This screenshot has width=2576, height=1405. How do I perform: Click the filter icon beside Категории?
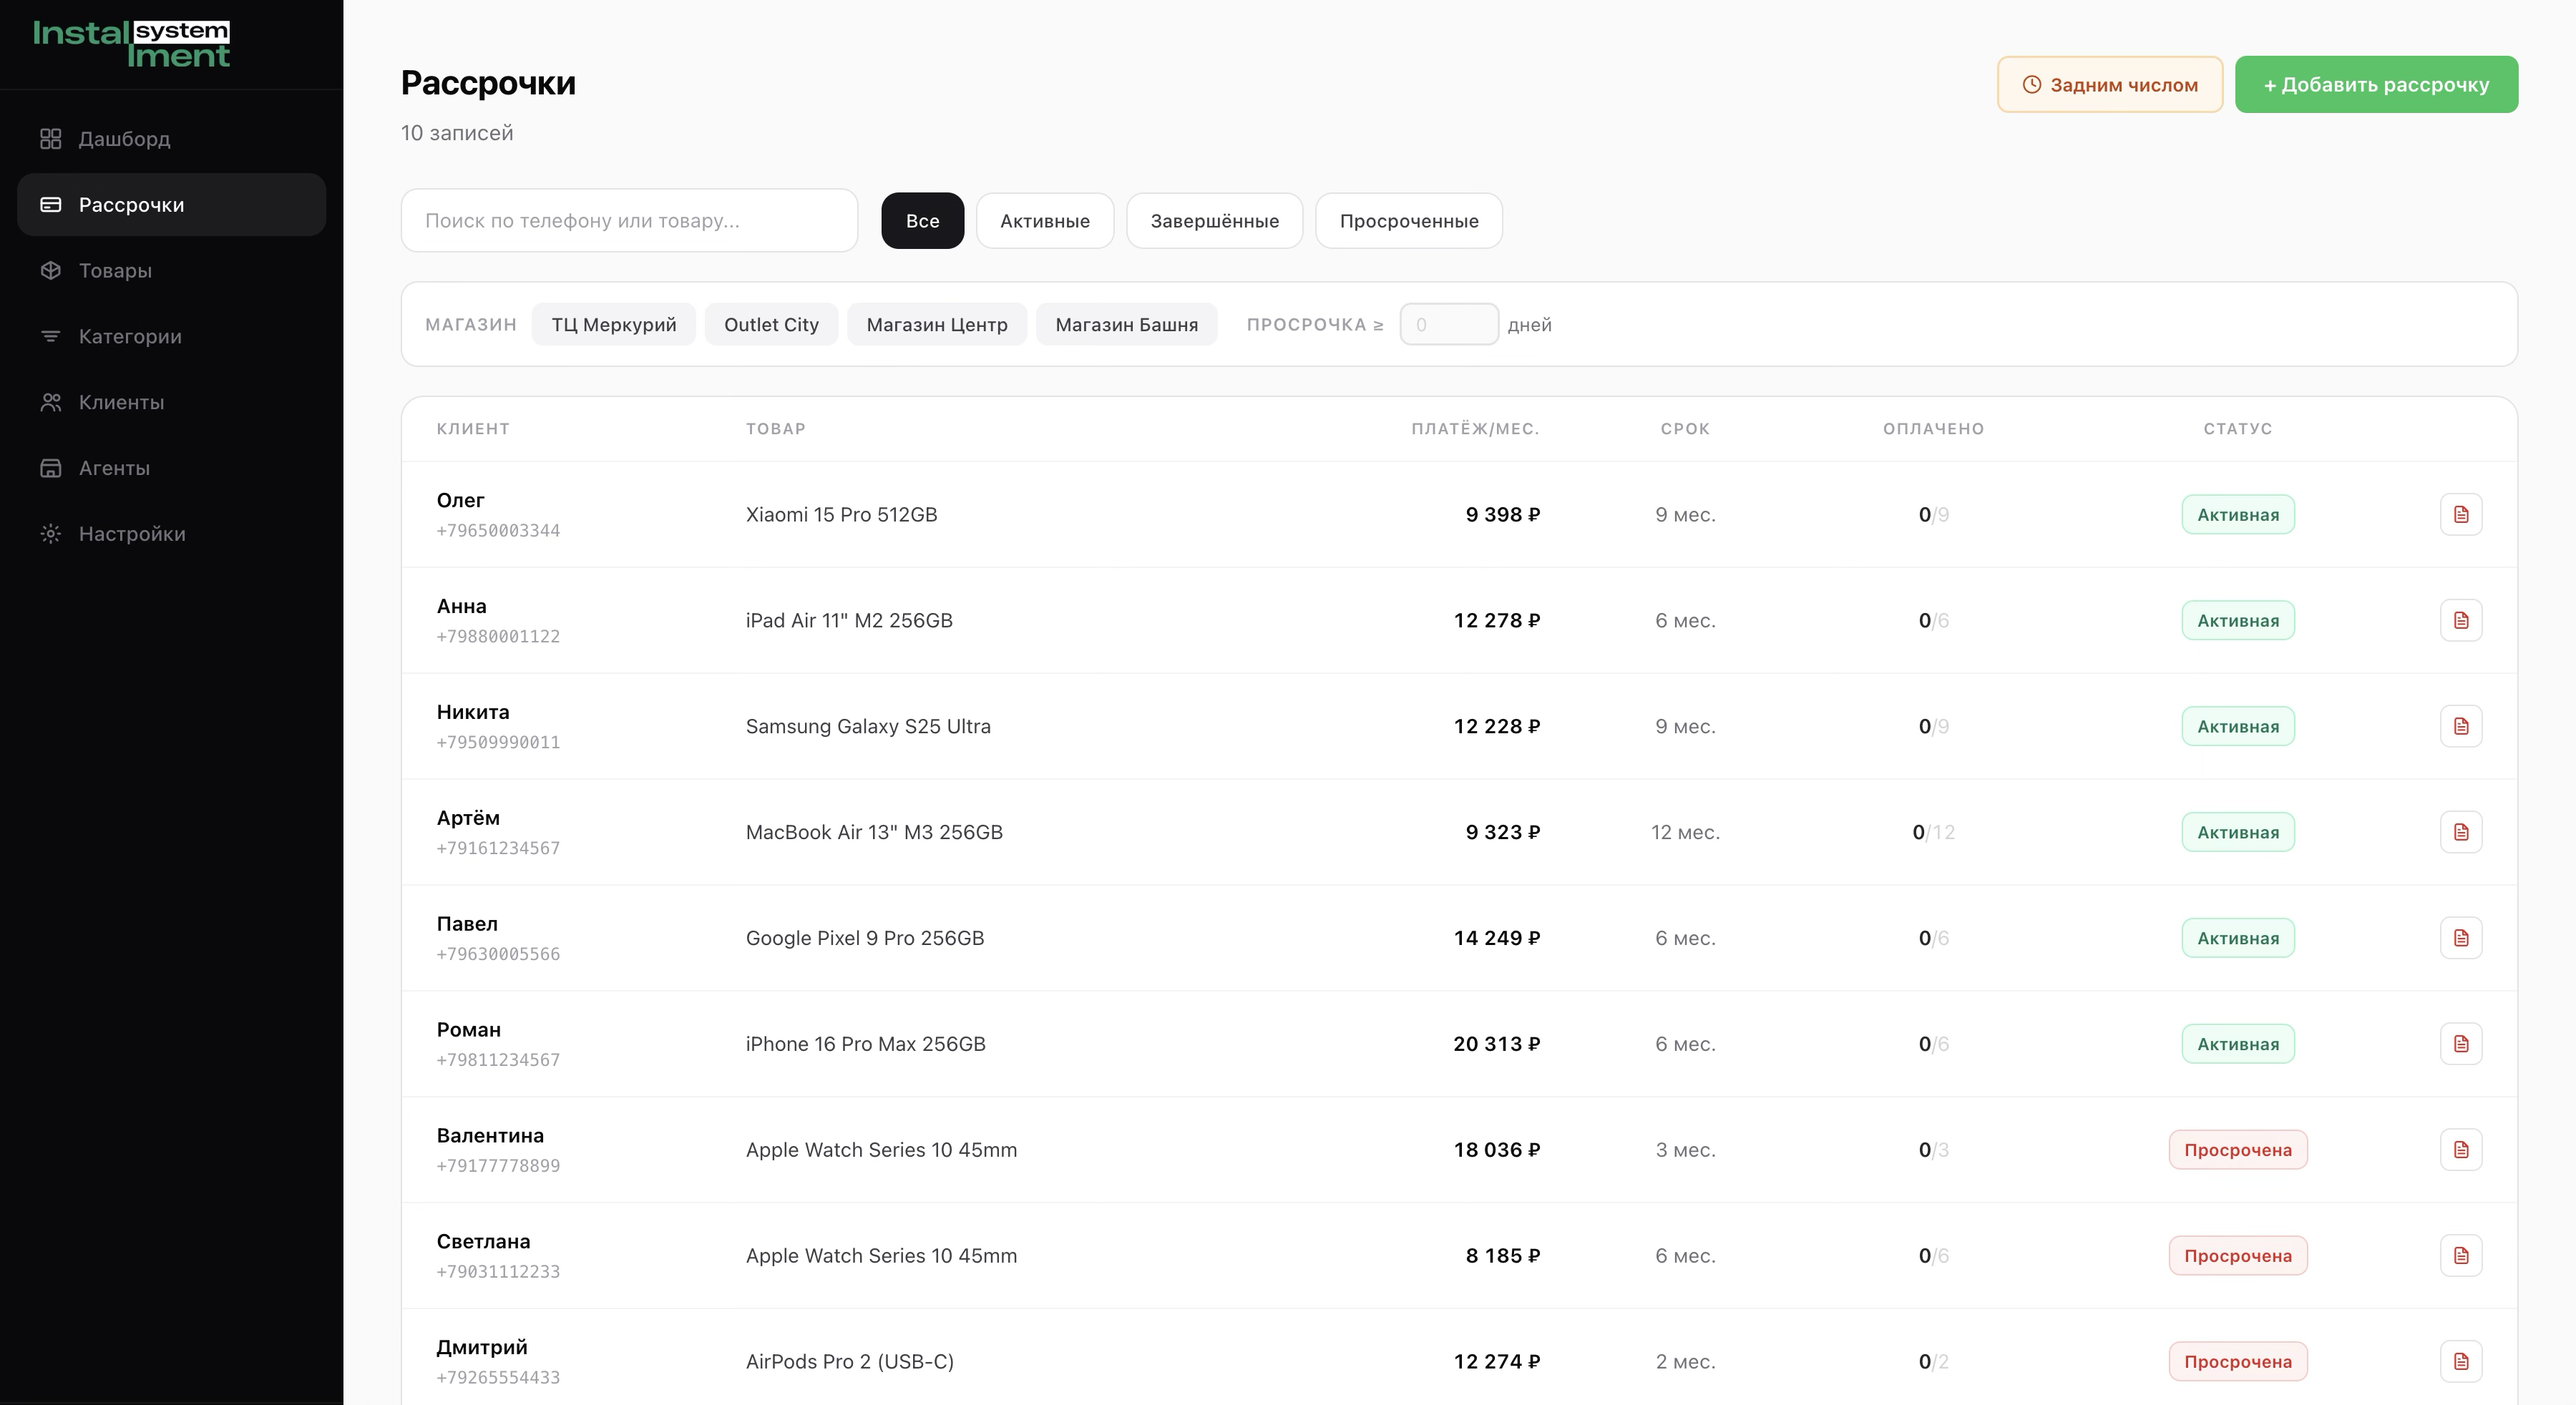tap(51, 337)
